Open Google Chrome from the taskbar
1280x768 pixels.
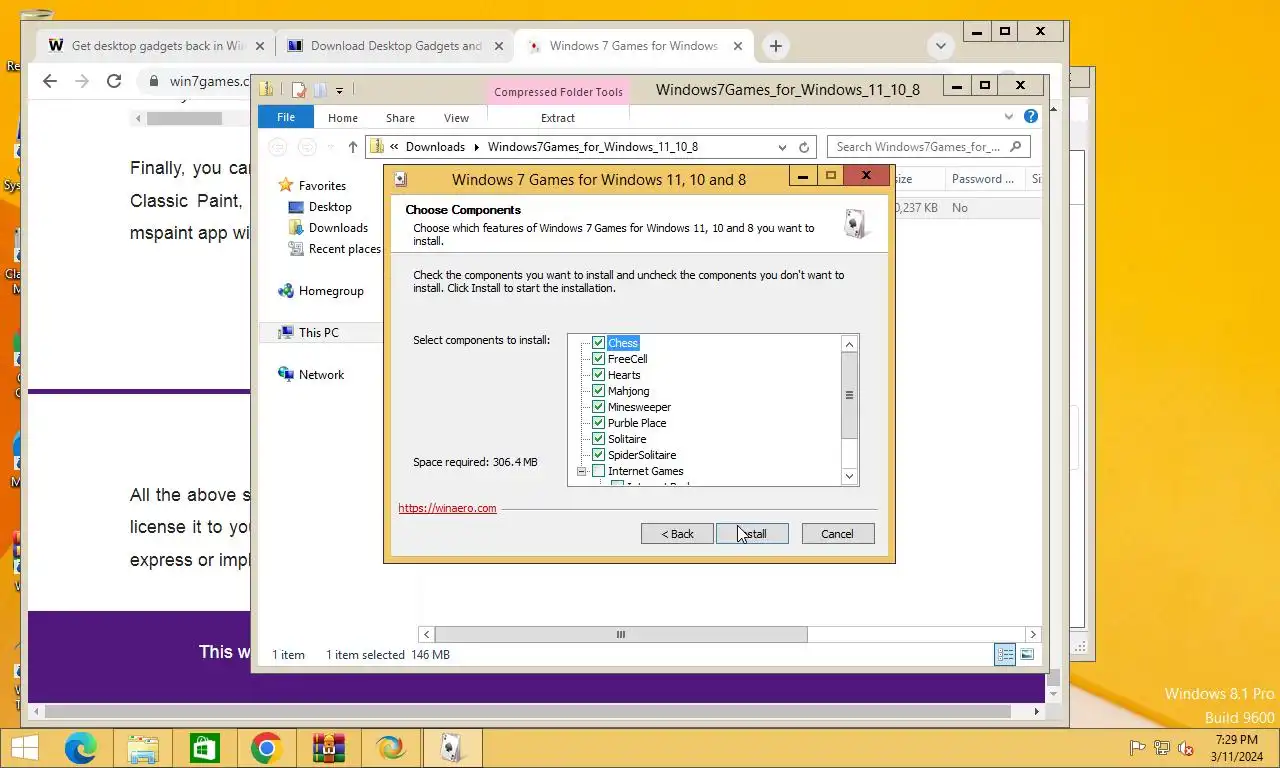click(x=266, y=748)
